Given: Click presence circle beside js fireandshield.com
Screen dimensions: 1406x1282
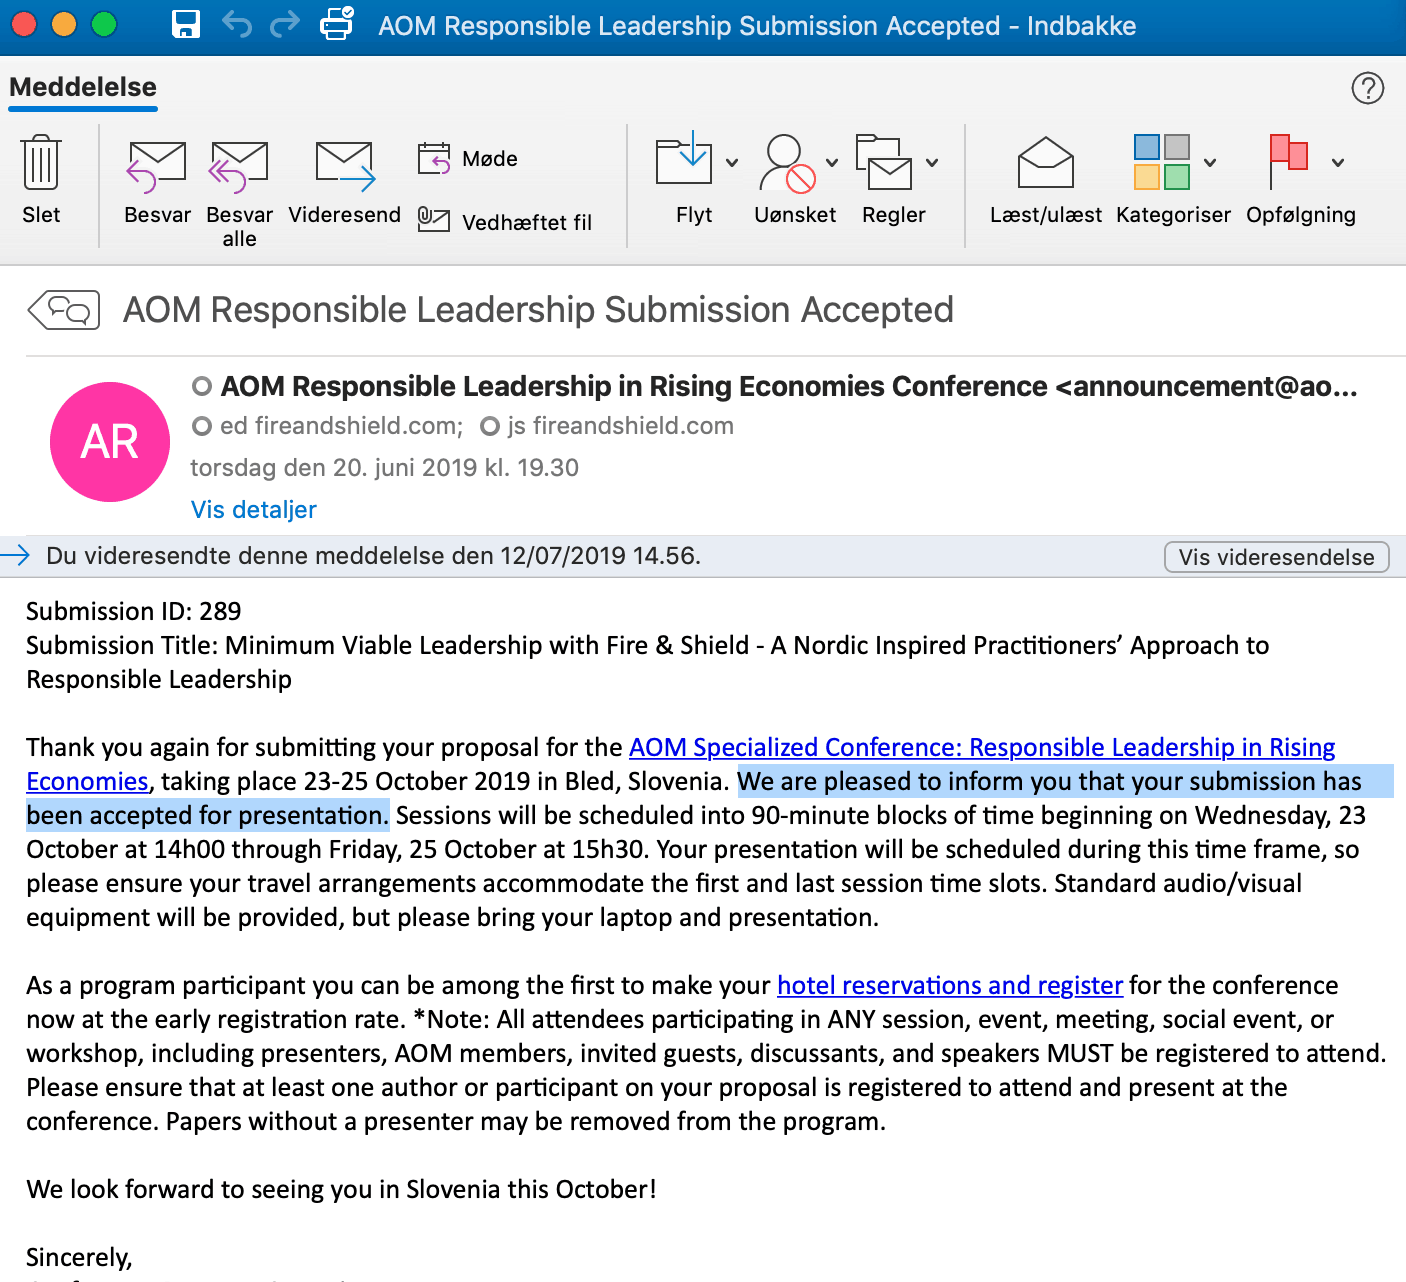Looking at the screenshot, I should pyautogui.click(x=490, y=427).
